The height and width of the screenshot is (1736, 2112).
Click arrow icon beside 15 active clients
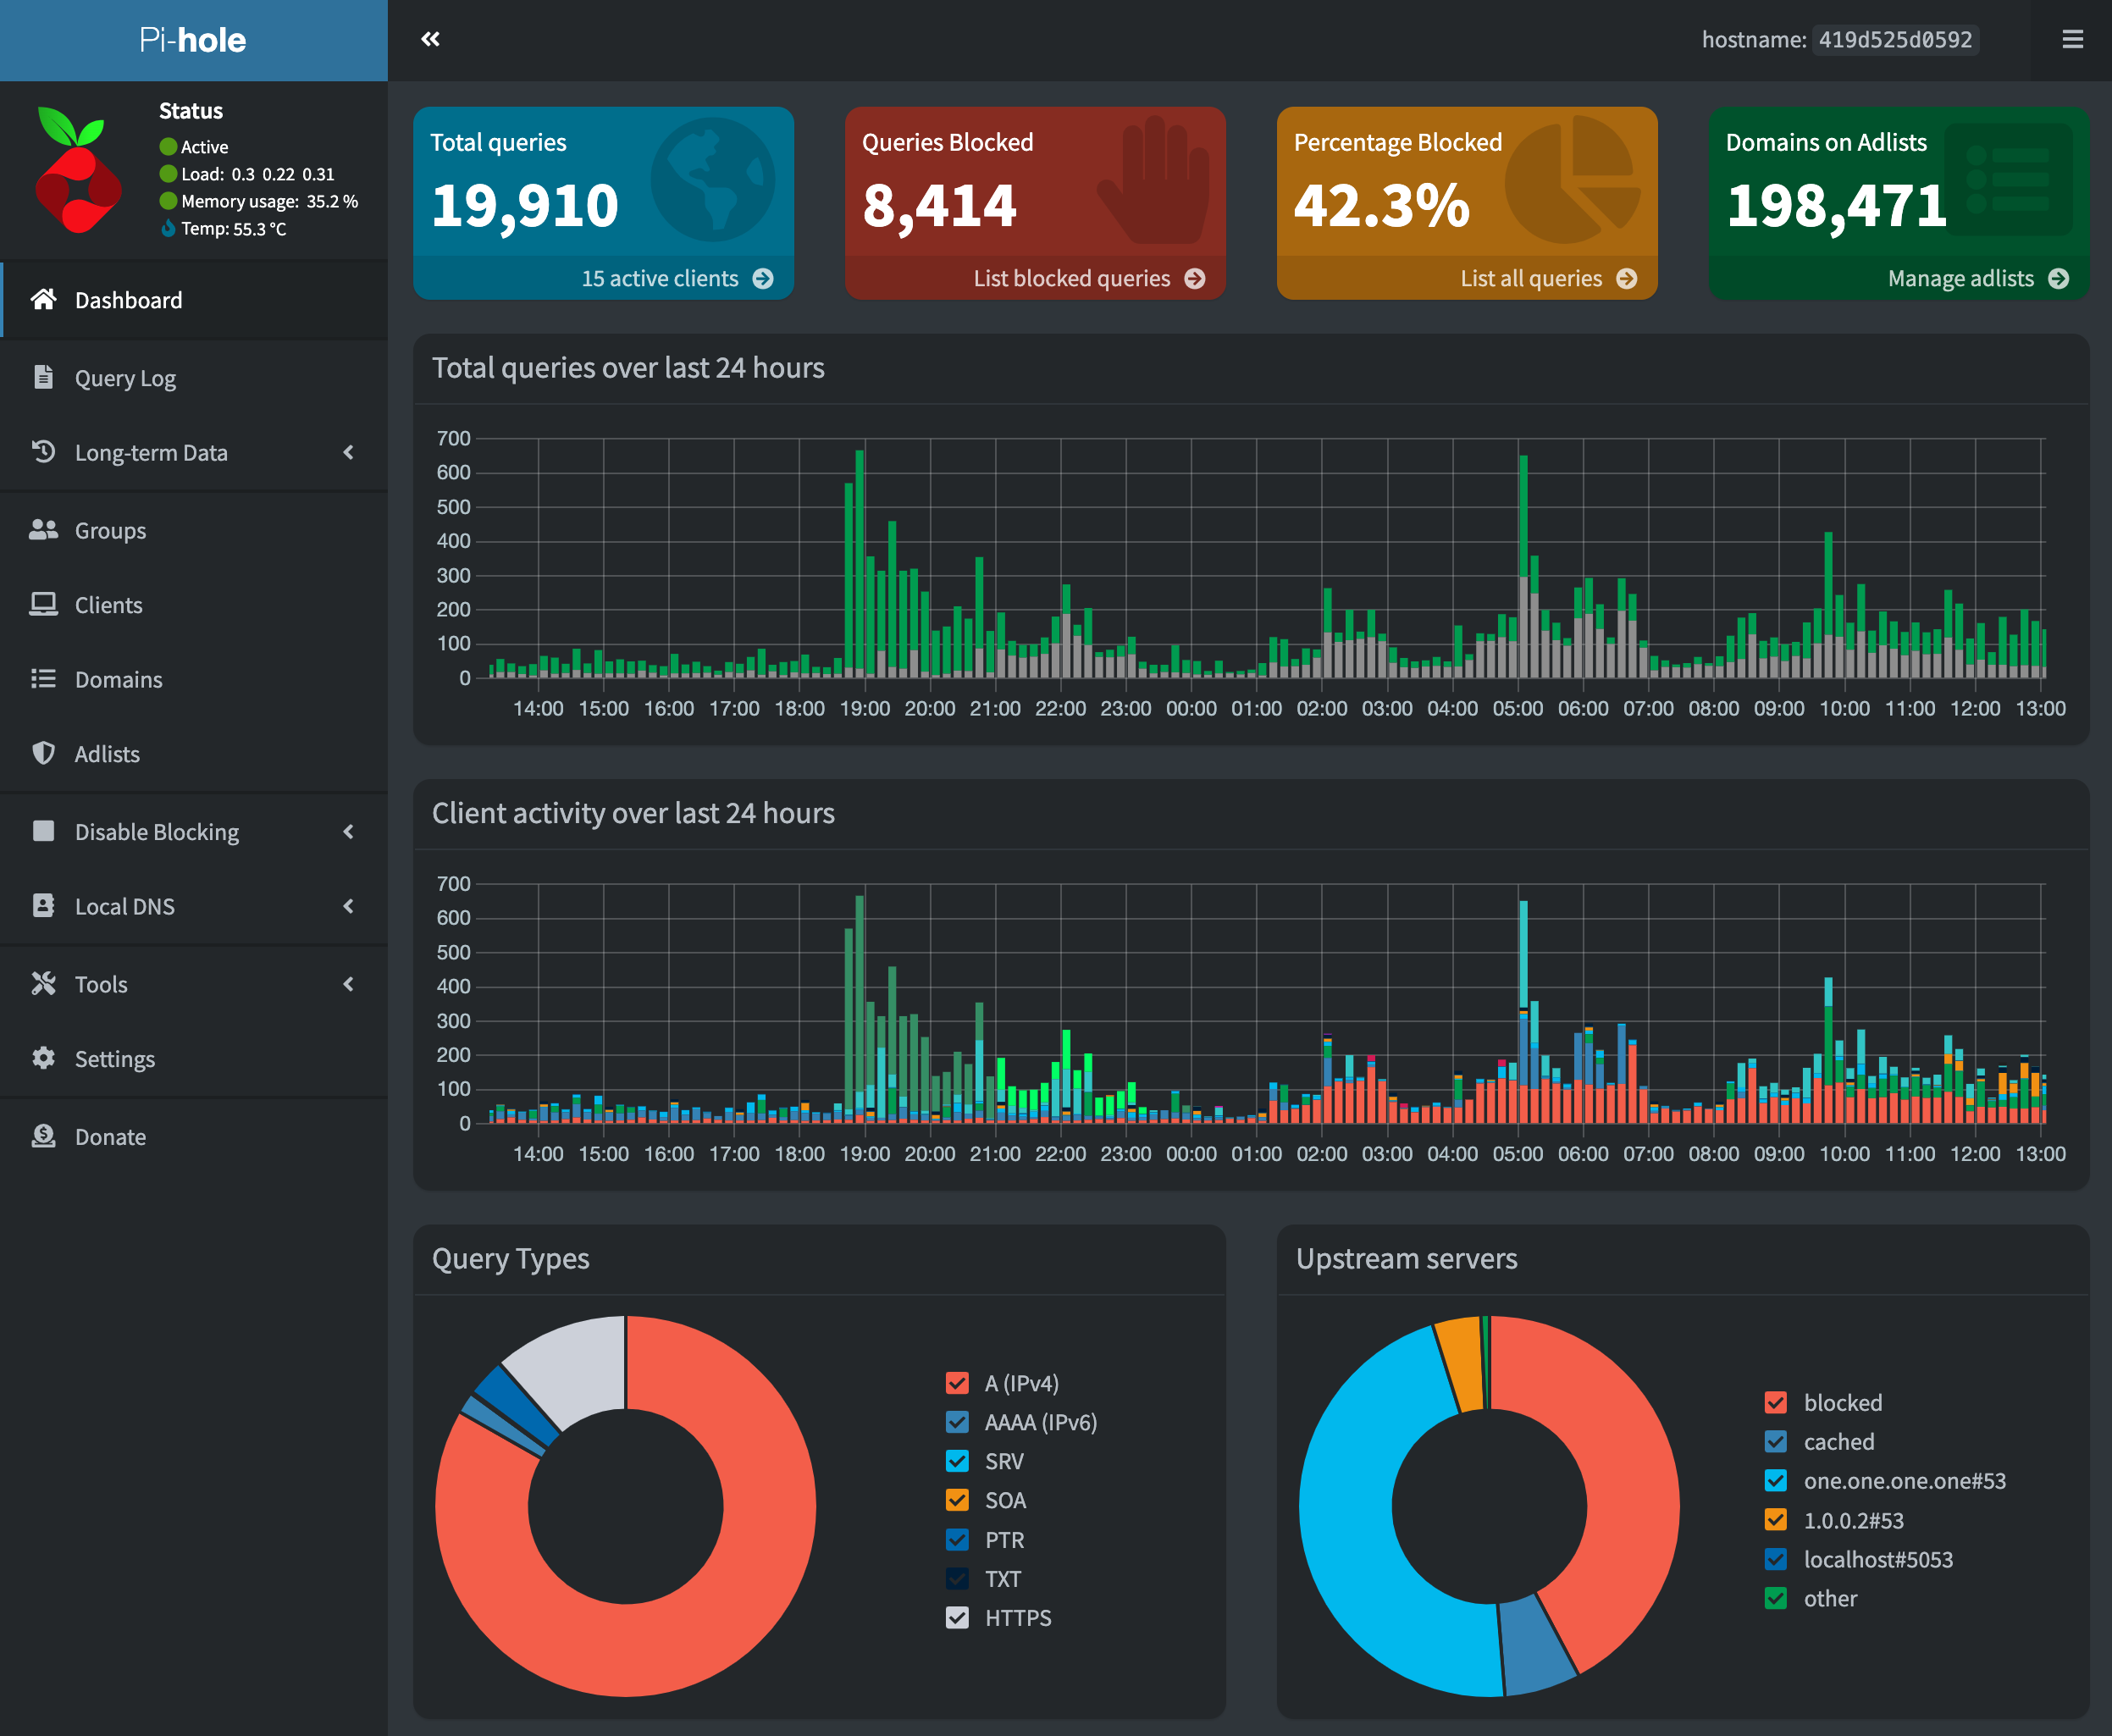pos(763,278)
